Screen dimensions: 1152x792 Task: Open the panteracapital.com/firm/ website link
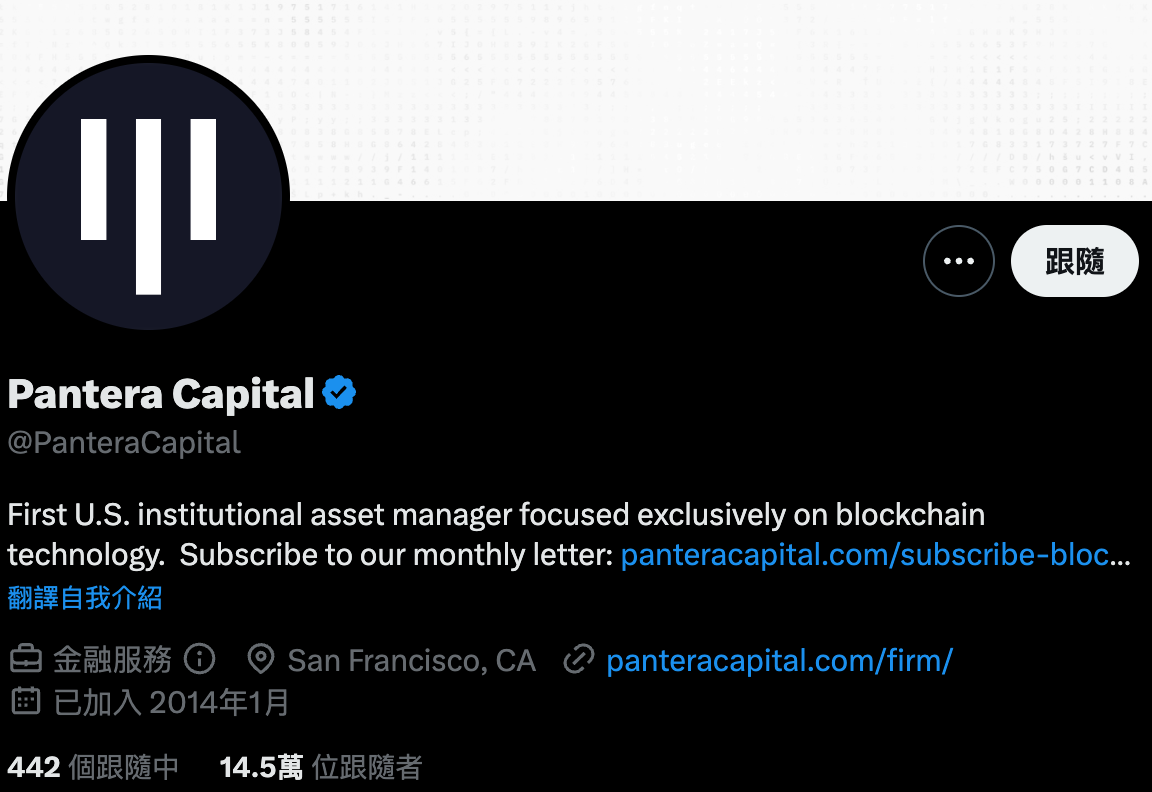click(779, 660)
